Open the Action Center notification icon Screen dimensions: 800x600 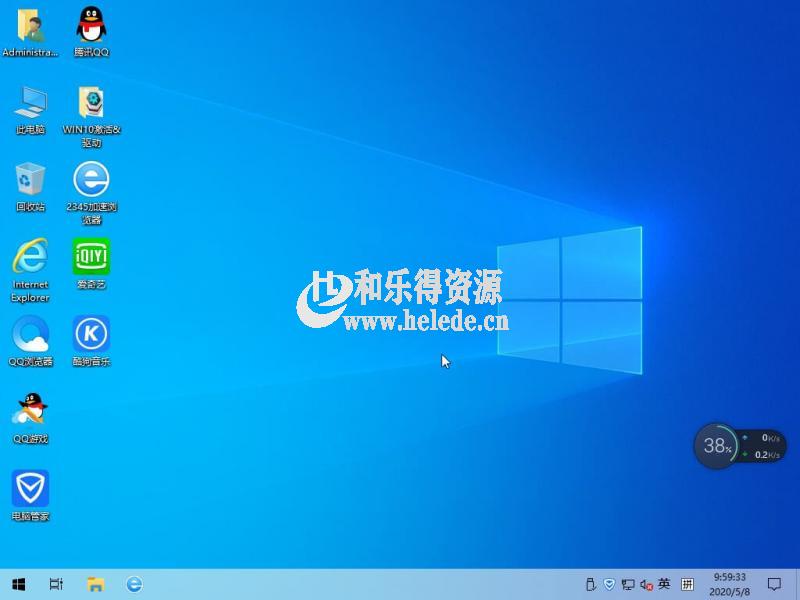click(x=774, y=584)
